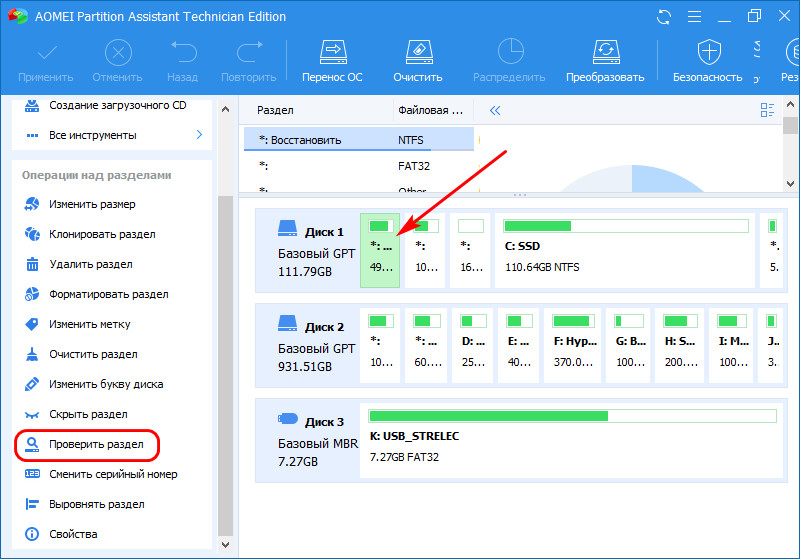Select the H: S... partition
This screenshot has height=559, width=800.
(680, 345)
